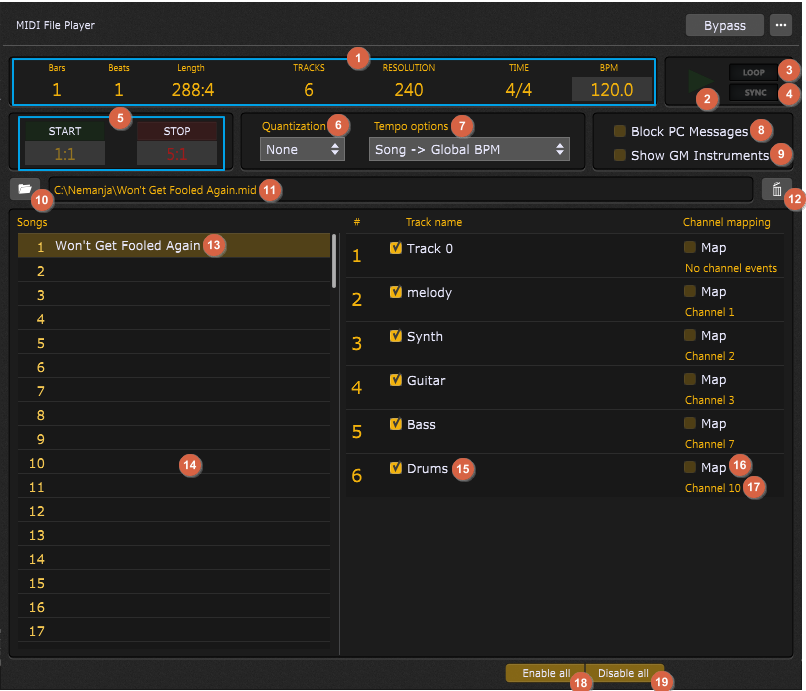Open the Tempo options dropdown

pyautogui.click(x=469, y=150)
